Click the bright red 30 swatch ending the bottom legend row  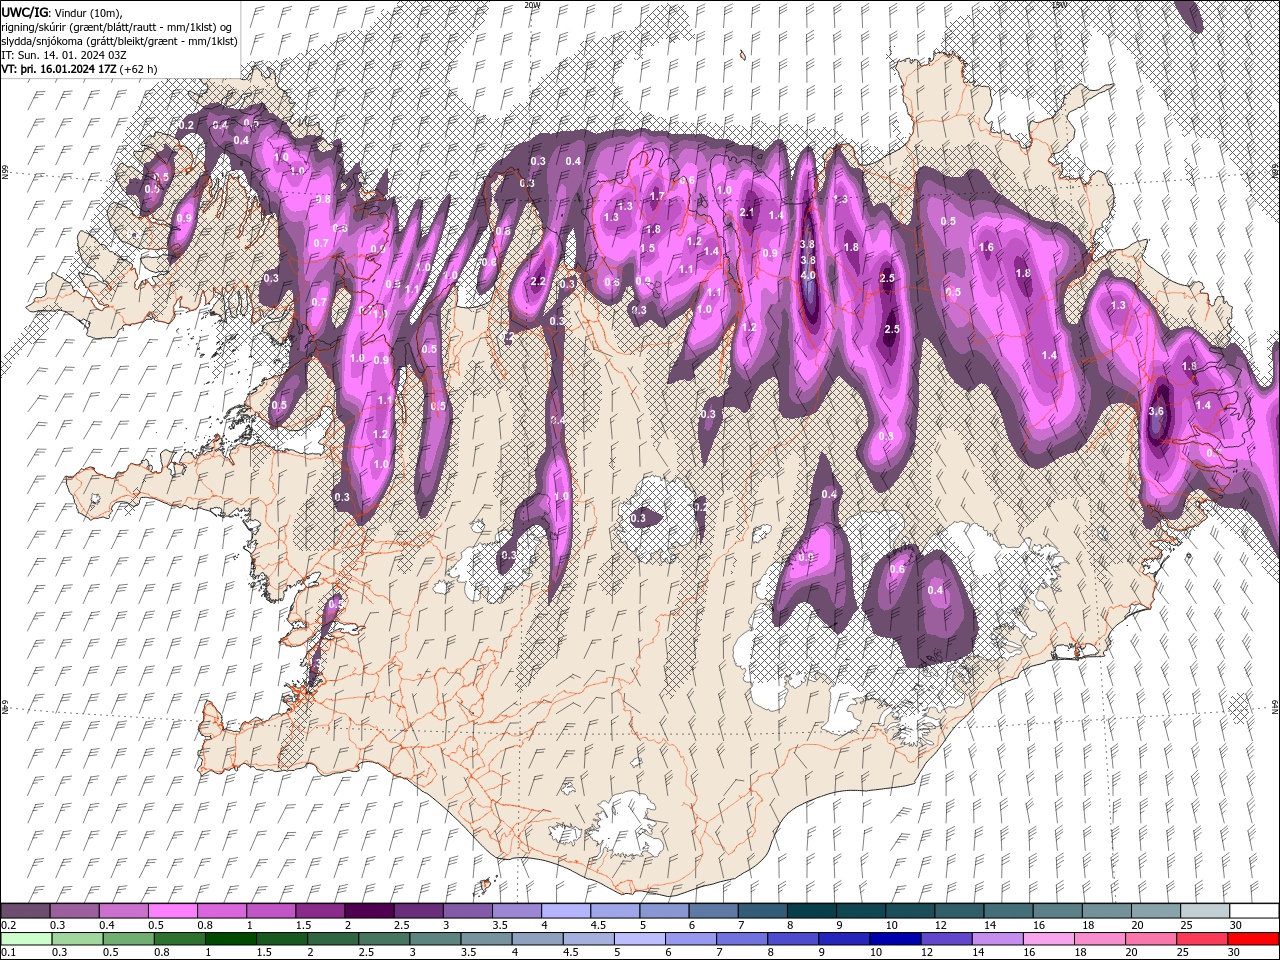click(1253, 939)
